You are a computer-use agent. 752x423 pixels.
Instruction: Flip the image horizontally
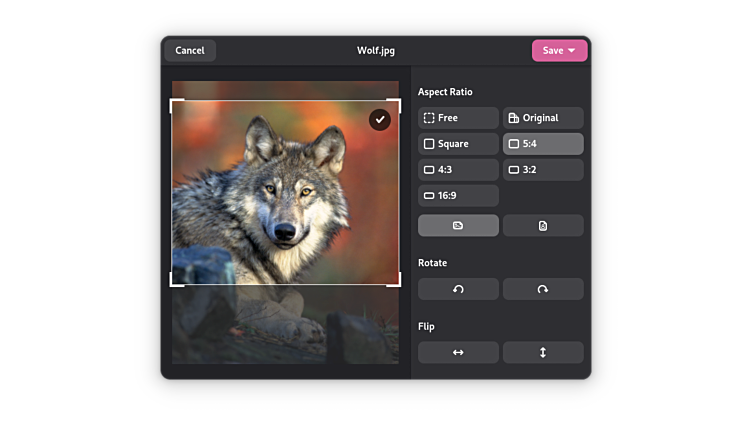[x=458, y=352]
